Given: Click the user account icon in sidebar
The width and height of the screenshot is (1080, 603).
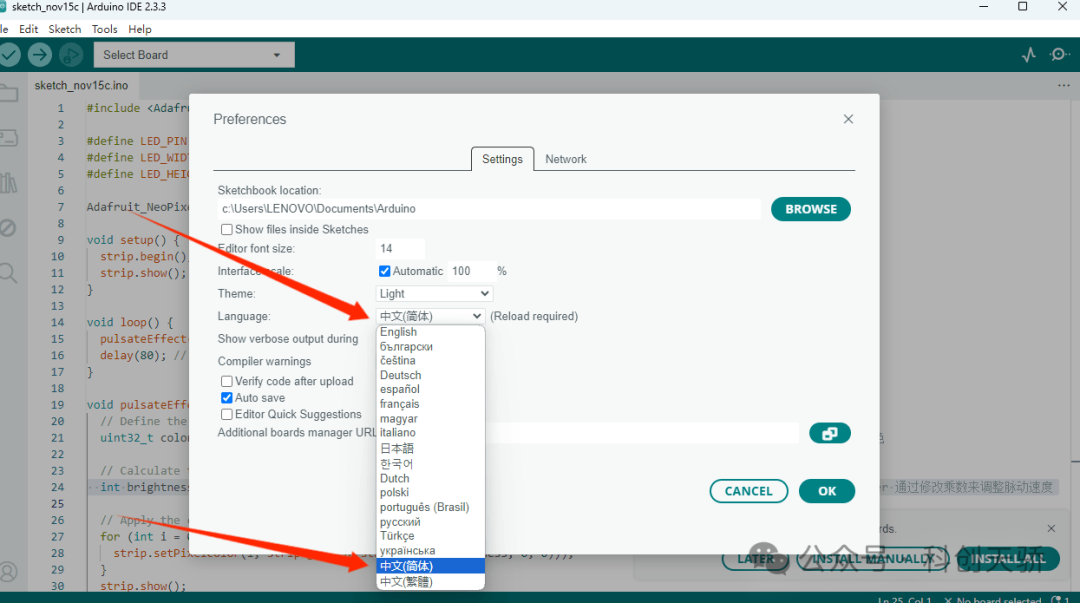Looking at the screenshot, I should [x=8, y=572].
